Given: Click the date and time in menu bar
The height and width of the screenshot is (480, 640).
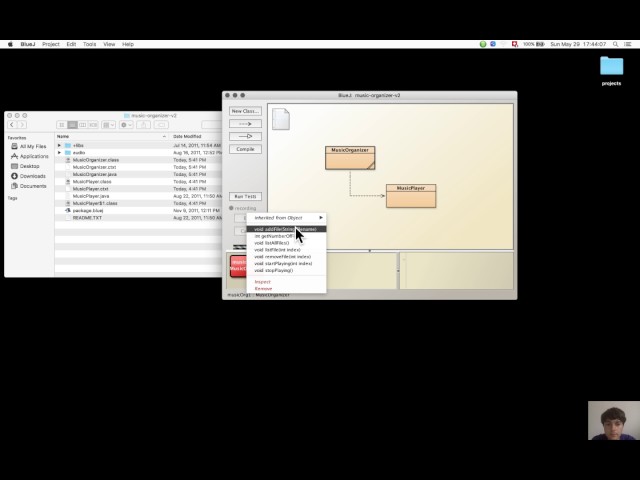Looking at the screenshot, I should point(578,44).
